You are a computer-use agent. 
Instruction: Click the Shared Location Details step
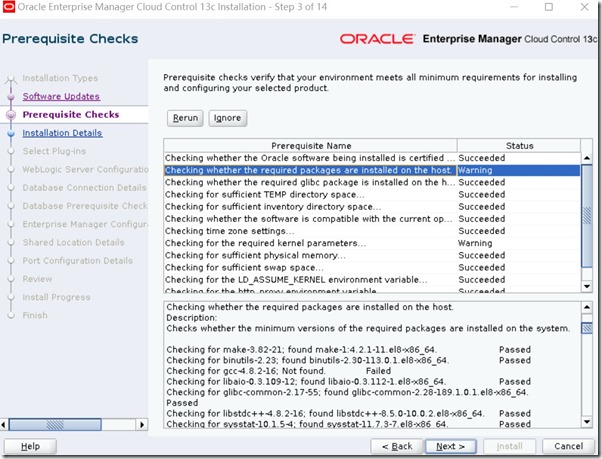(x=73, y=243)
